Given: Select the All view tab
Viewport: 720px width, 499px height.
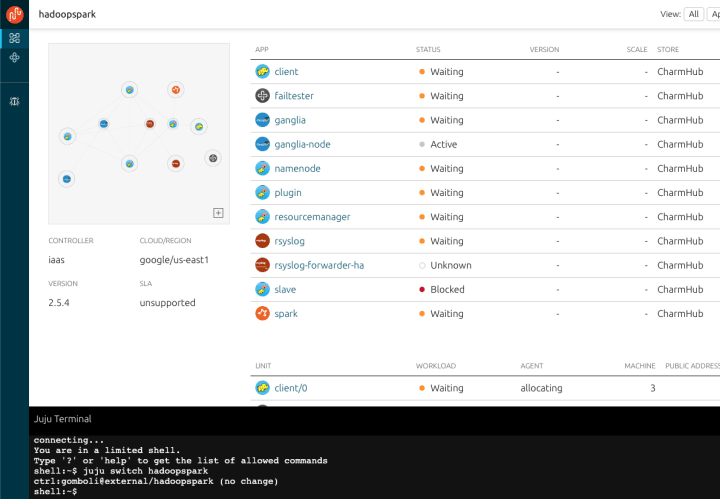Looking at the screenshot, I should 693,14.
